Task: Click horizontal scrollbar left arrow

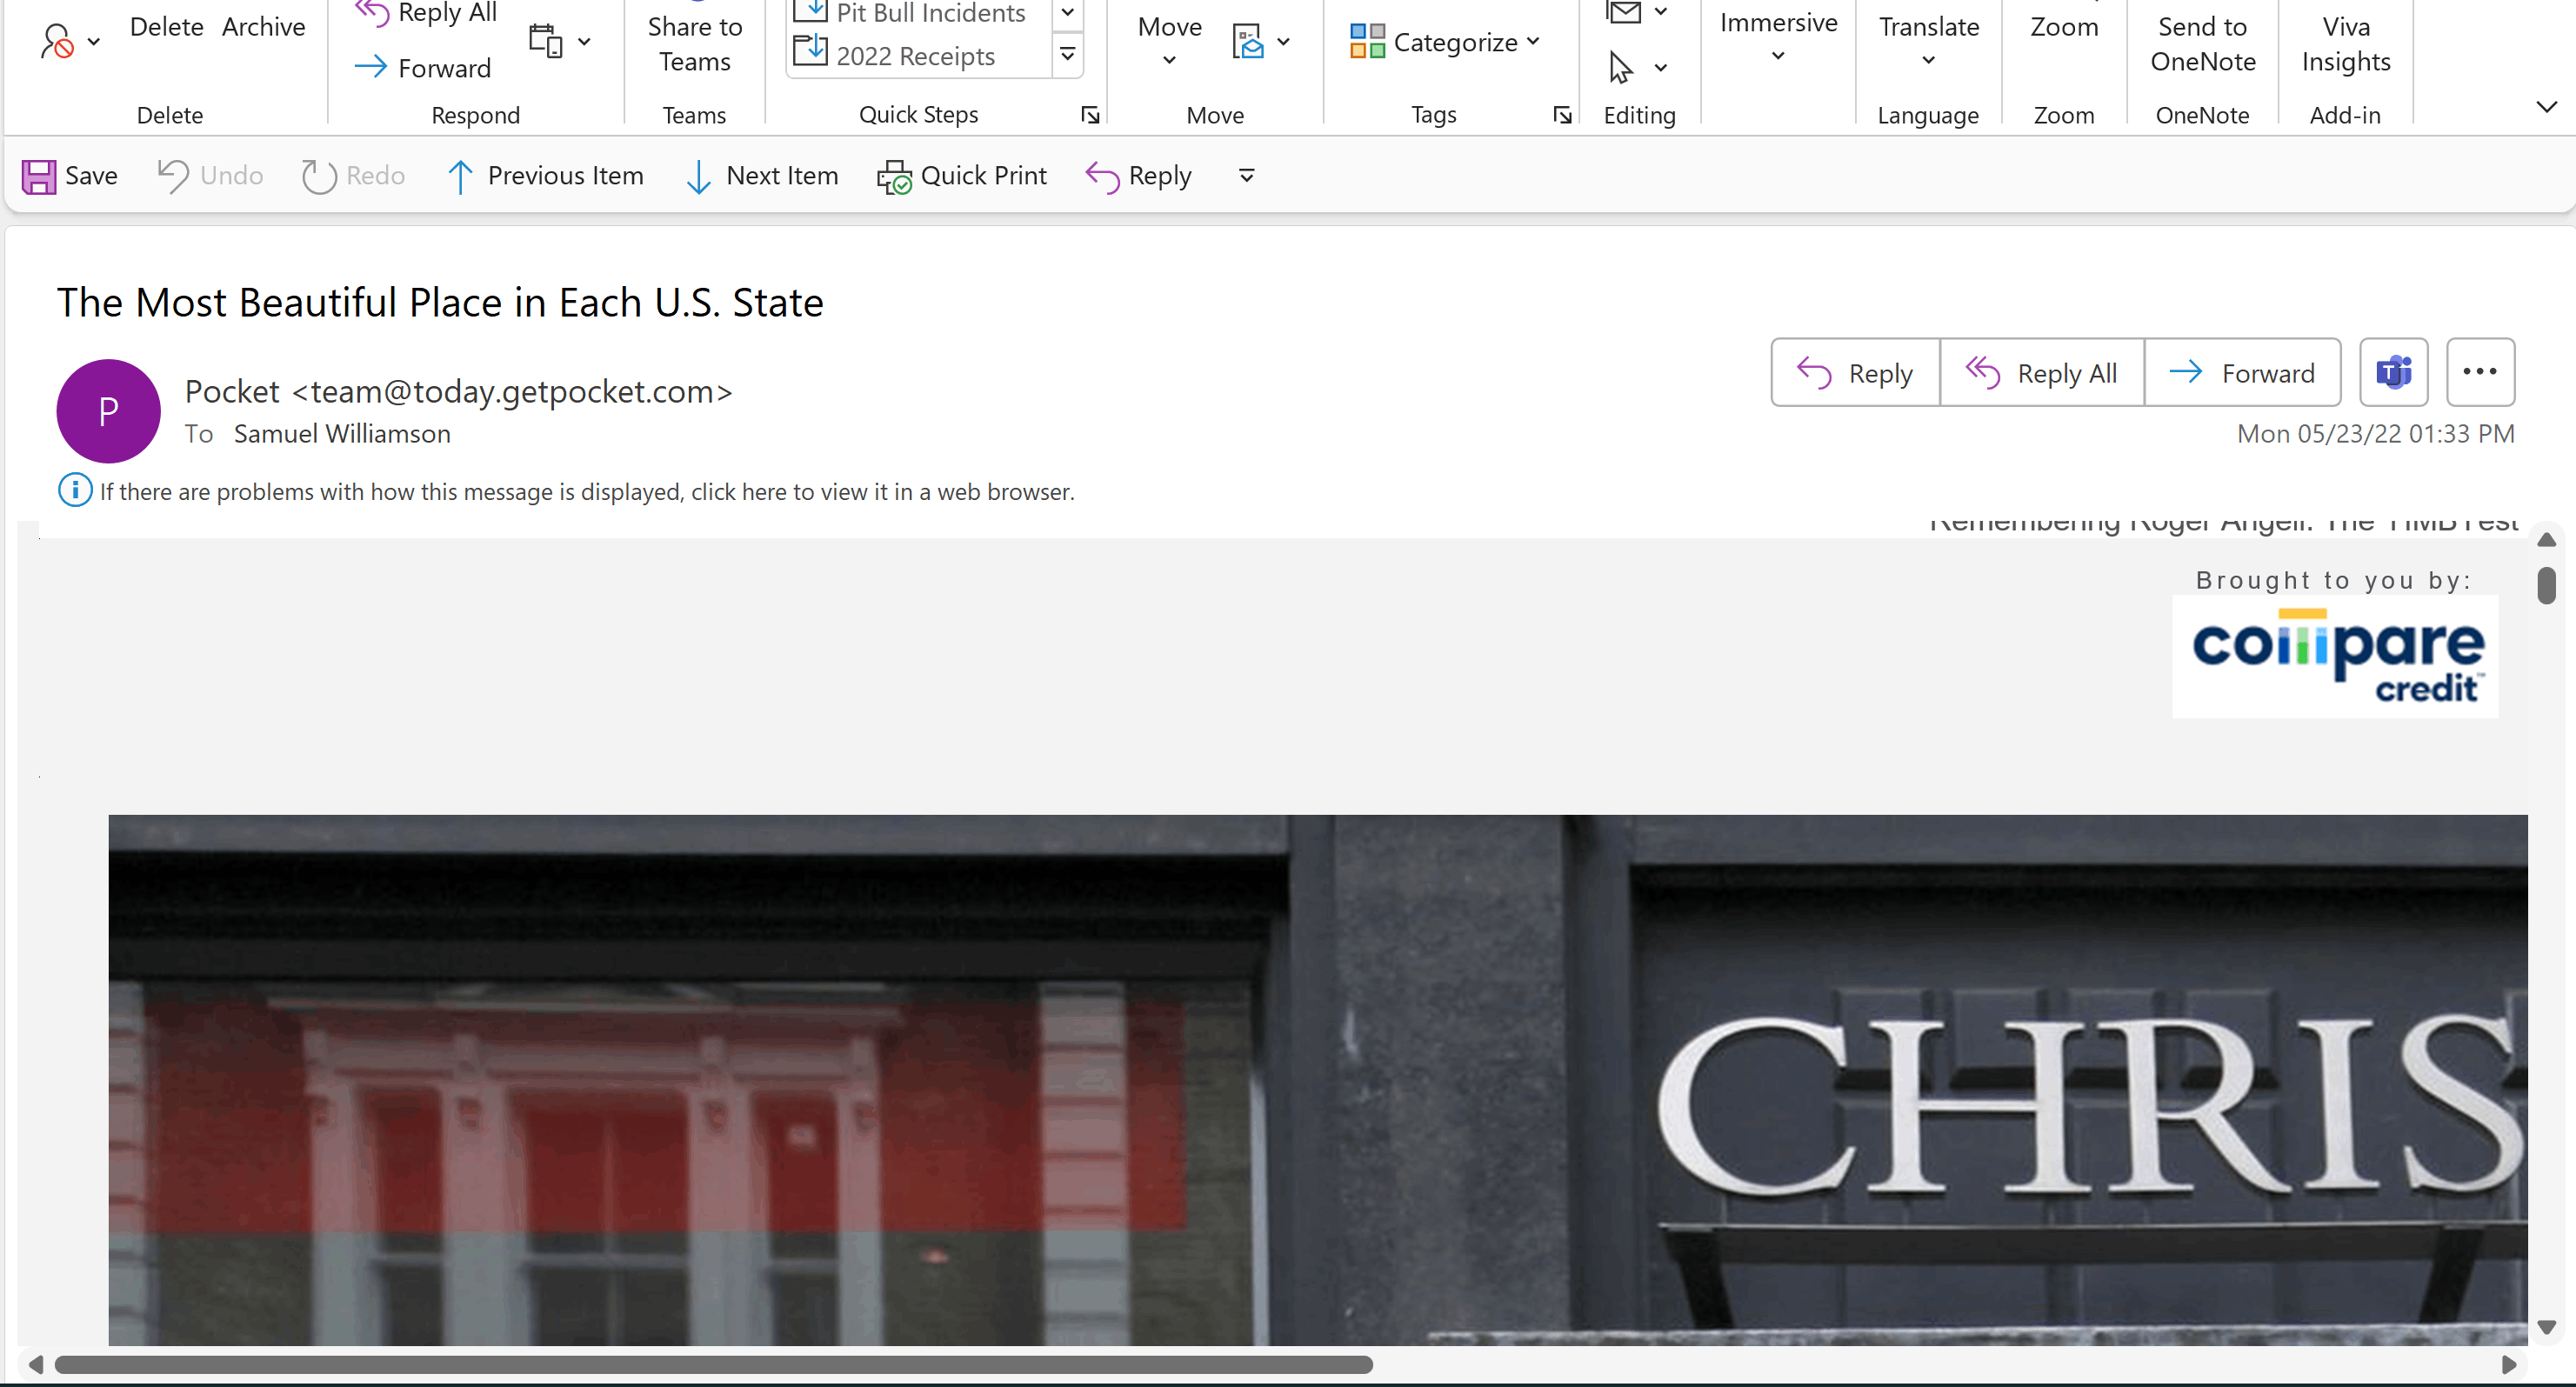Action: 35,1365
